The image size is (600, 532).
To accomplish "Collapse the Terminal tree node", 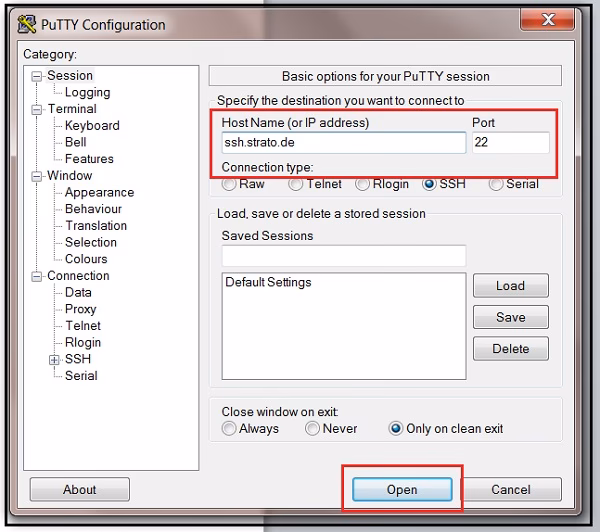I will click(37, 109).
